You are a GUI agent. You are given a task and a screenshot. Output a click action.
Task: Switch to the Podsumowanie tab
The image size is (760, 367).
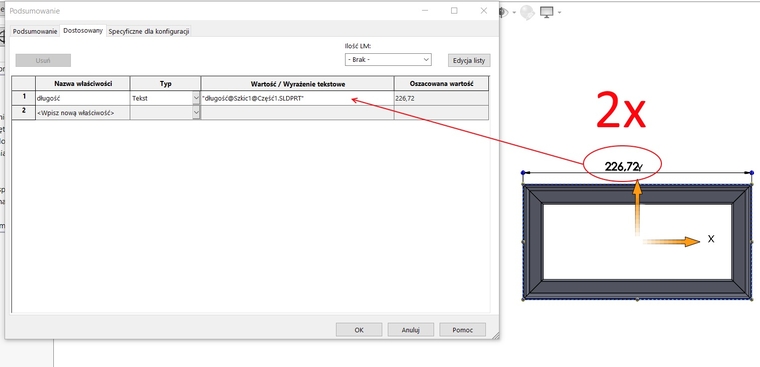click(35, 32)
